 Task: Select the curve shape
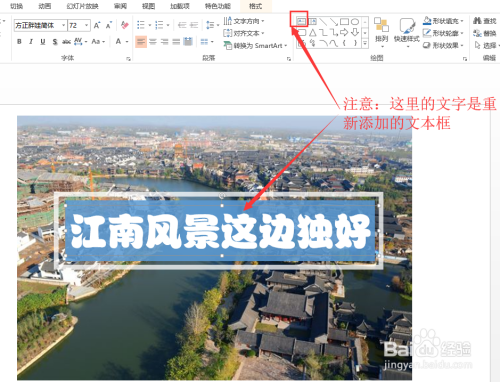(334, 43)
